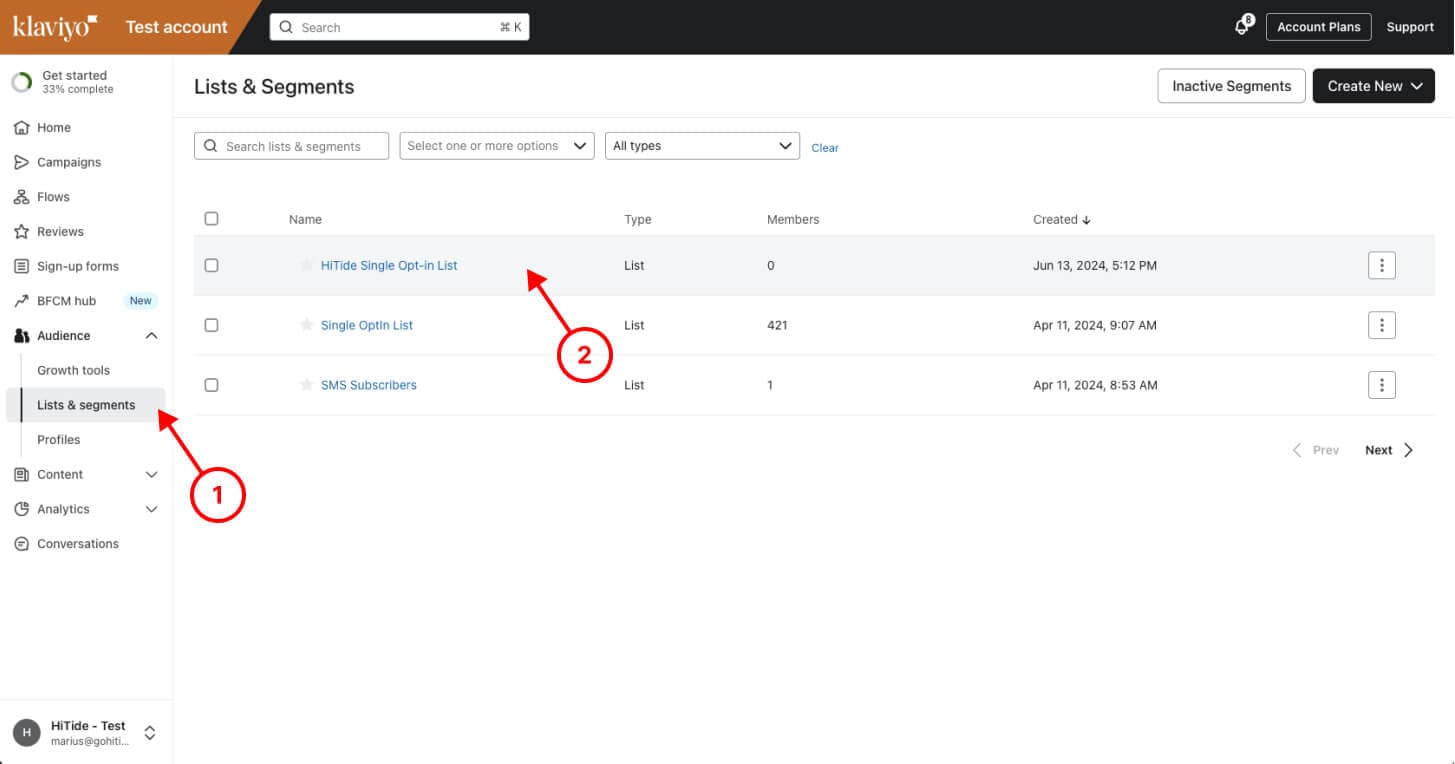Click the Sign-up forms icon
Screen dimensions: 1455x764
pos(21,266)
